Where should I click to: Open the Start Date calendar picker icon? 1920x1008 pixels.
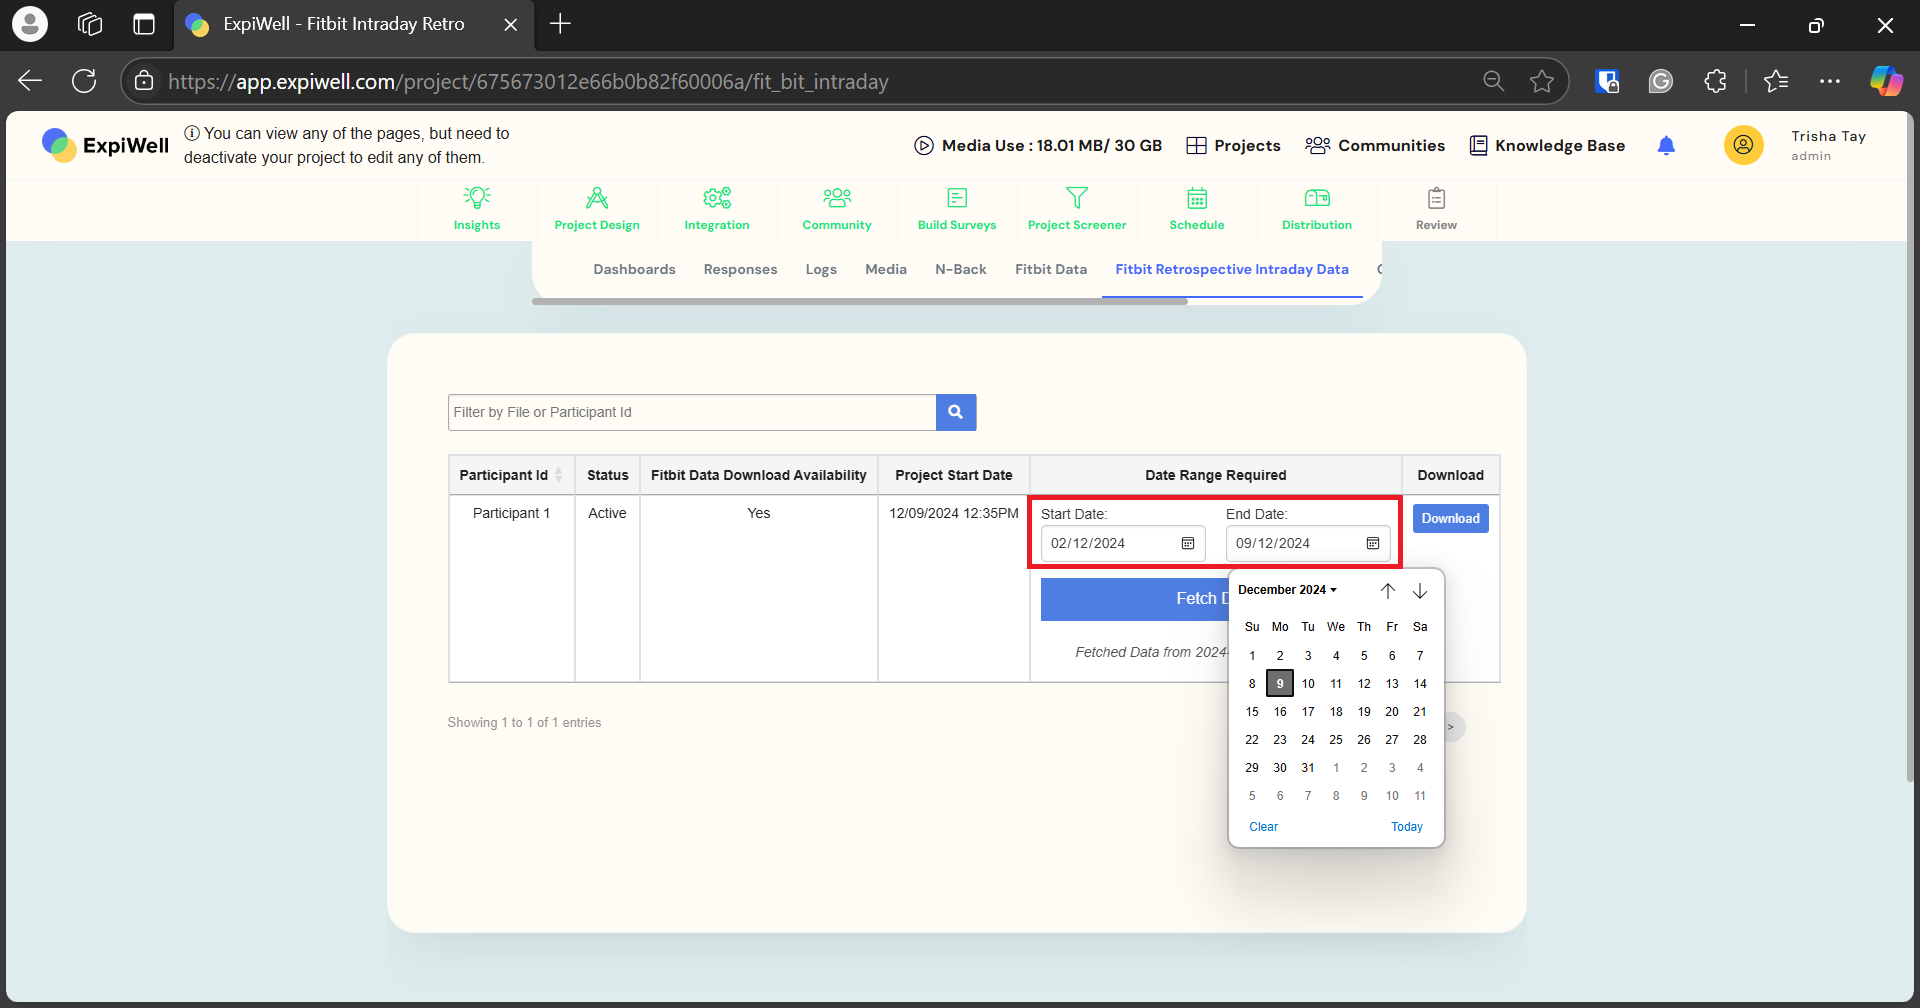click(1188, 543)
